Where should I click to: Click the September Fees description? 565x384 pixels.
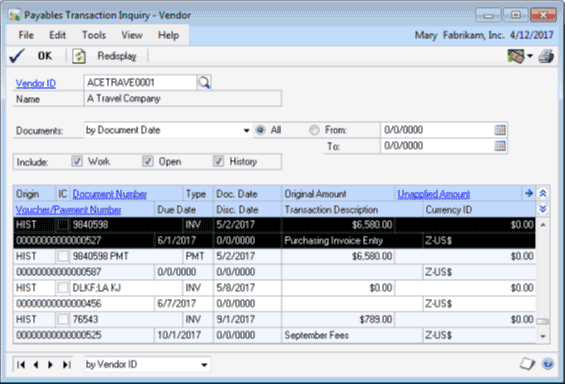point(317,335)
